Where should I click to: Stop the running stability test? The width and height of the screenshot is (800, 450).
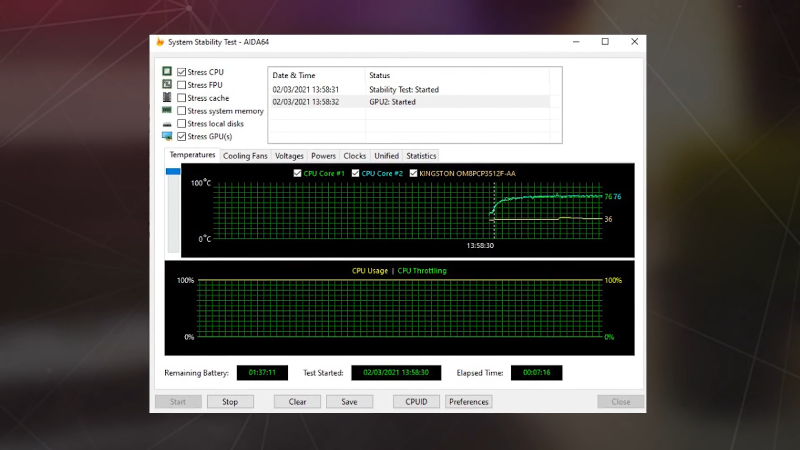pos(230,402)
